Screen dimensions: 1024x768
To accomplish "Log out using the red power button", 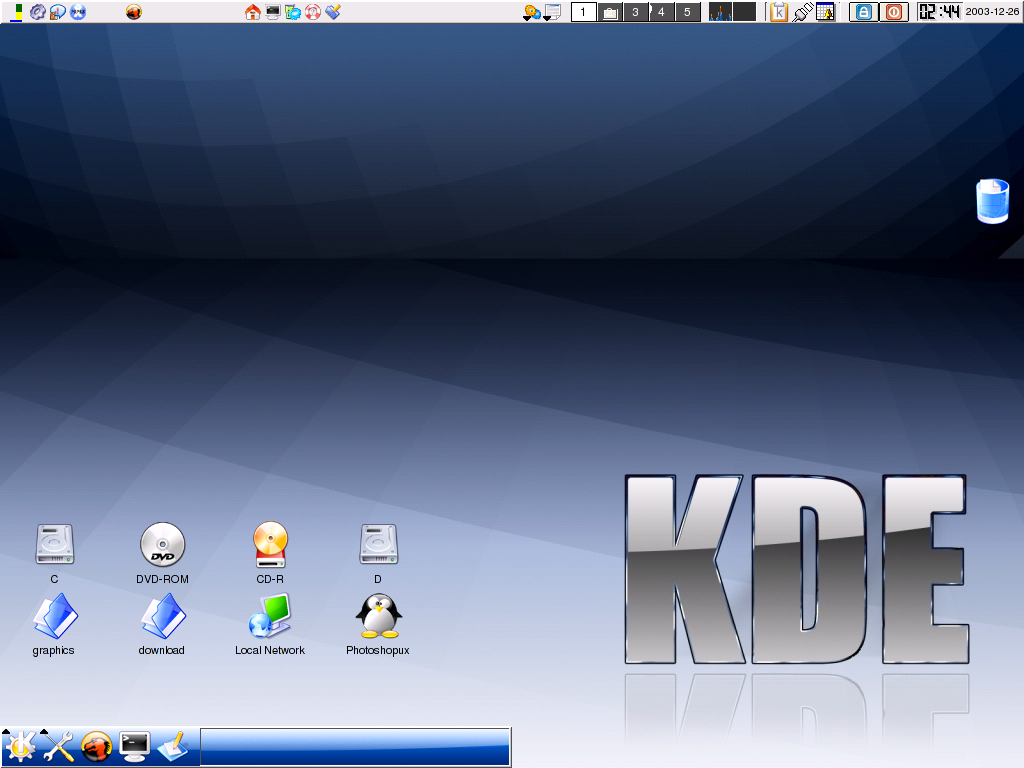I will tap(894, 12).
